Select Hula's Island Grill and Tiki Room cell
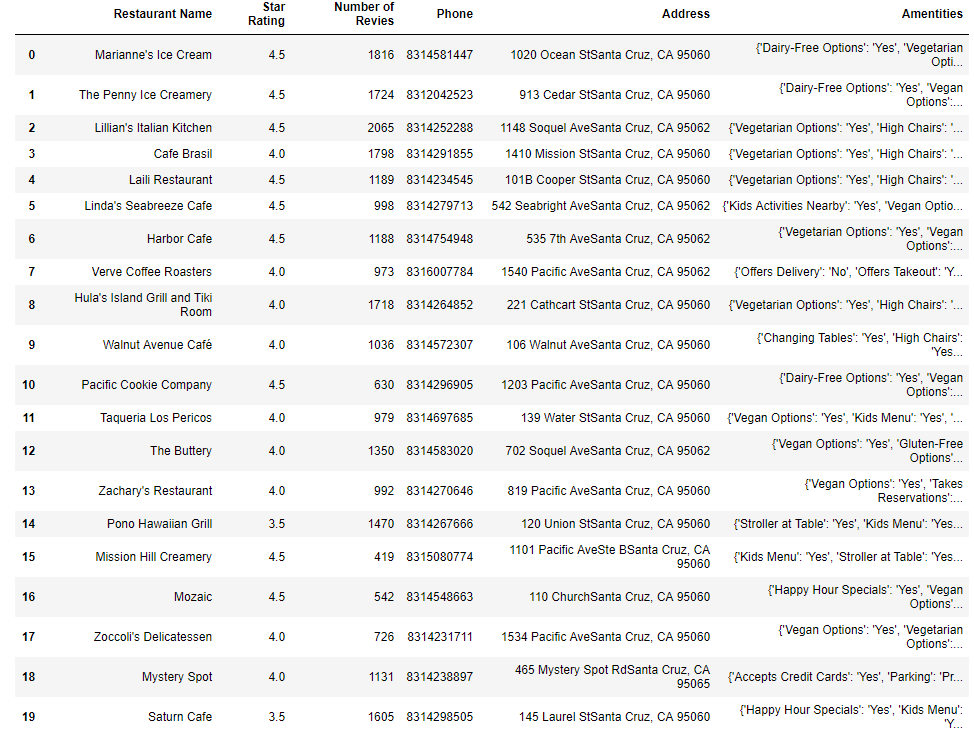This screenshot has width=974, height=742. pos(143,305)
